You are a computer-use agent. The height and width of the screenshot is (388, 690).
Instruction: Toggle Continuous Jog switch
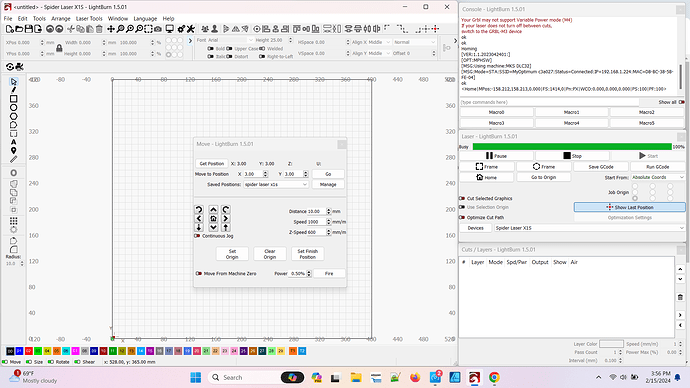[x=197, y=236]
